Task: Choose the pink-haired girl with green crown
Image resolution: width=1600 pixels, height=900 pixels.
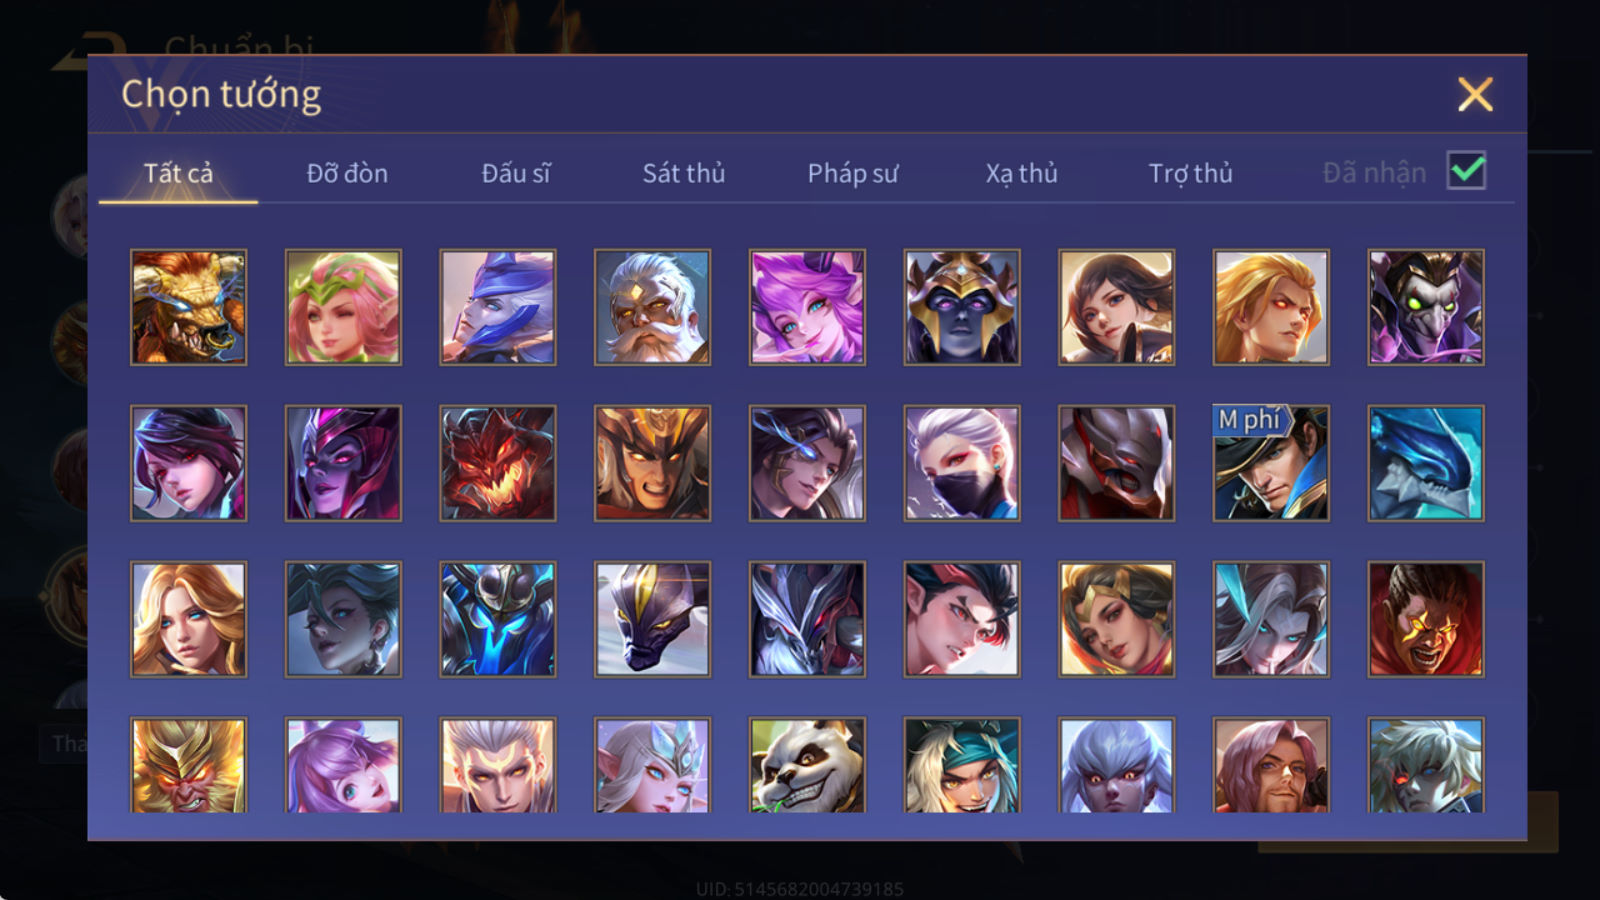Action: (x=343, y=307)
